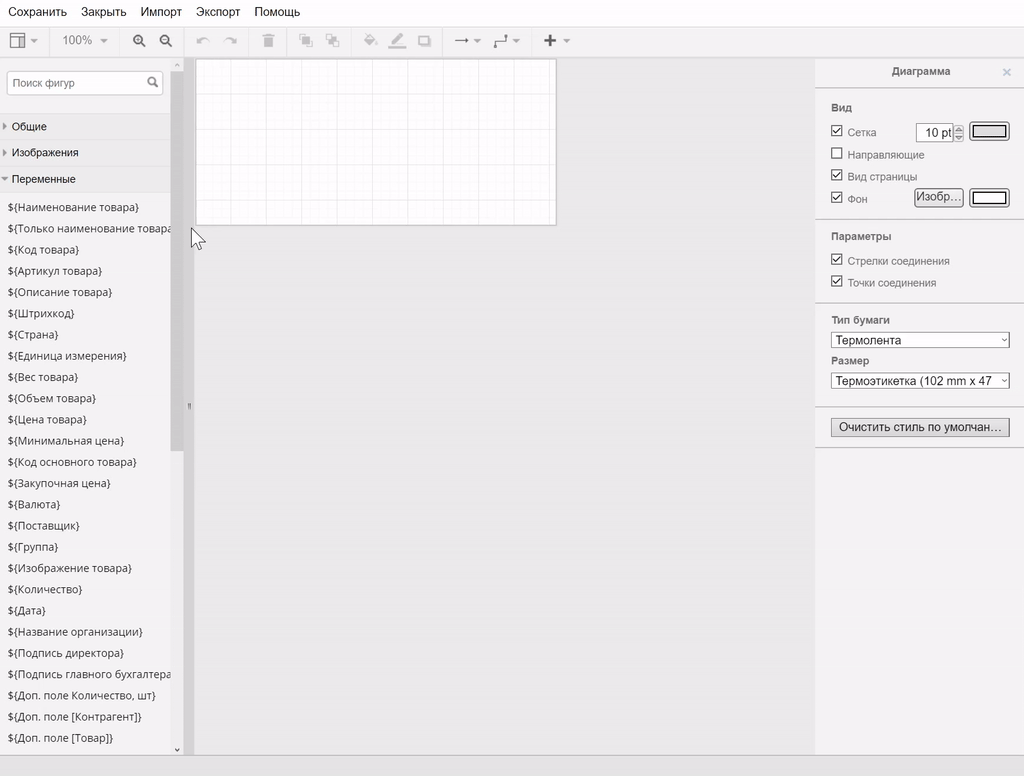Open the Импорт menu
The image size is (1024, 776).
pyautogui.click(x=161, y=12)
